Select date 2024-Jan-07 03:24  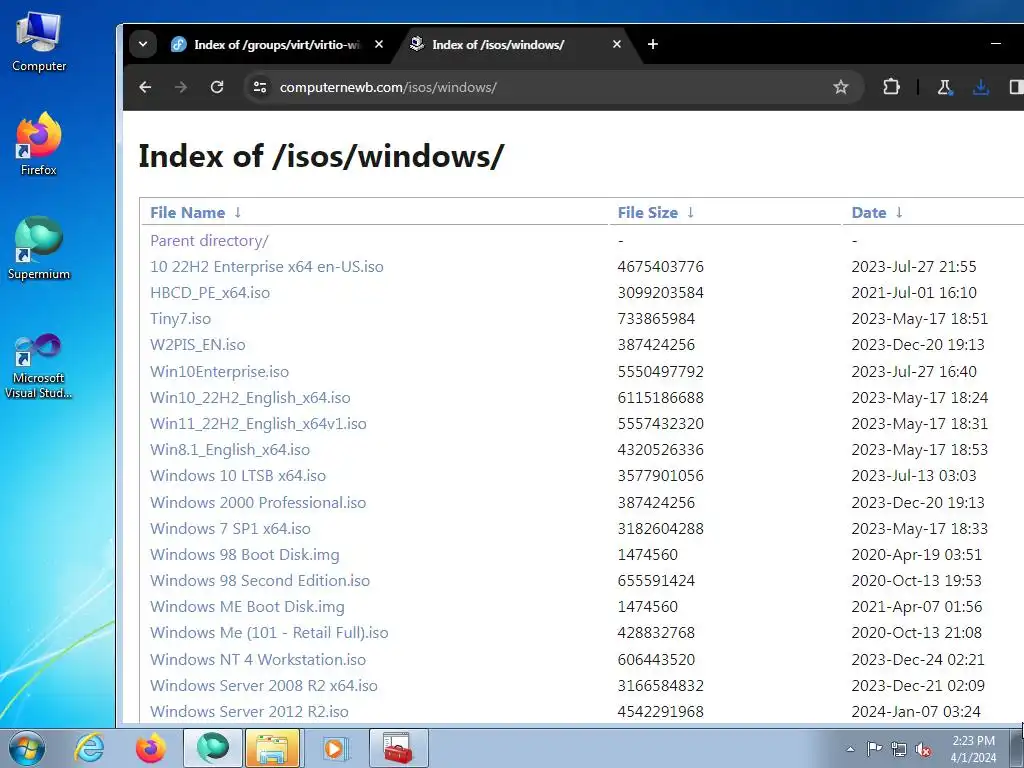tap(916, 712)
